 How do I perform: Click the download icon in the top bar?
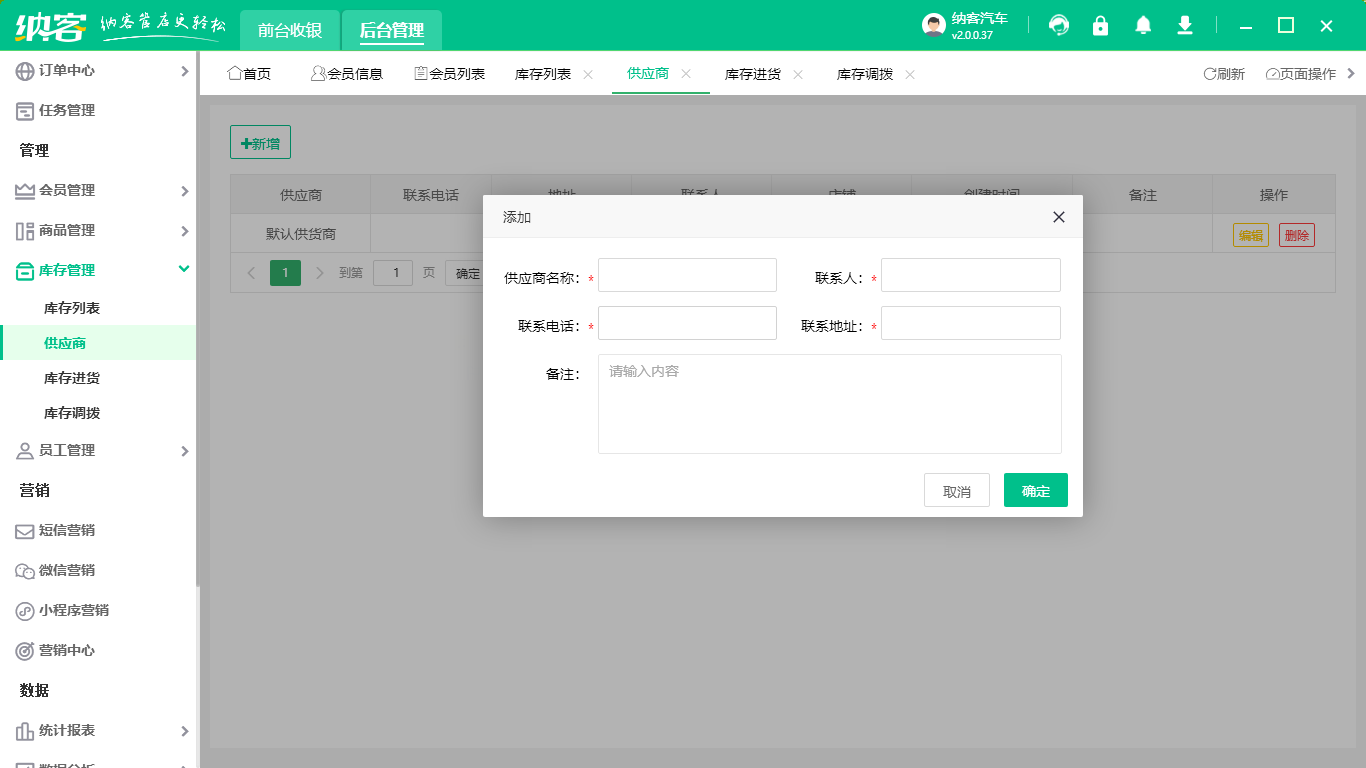1184,25
